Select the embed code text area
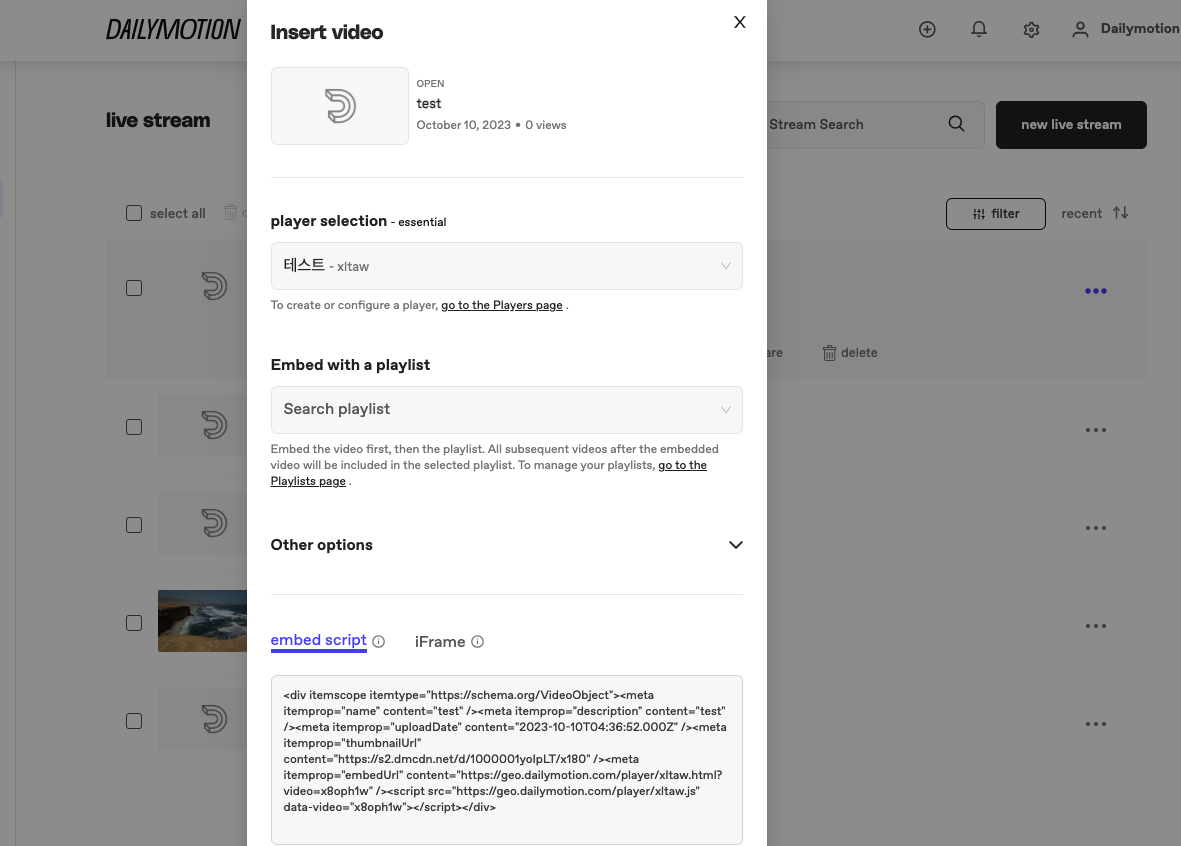 506,758
